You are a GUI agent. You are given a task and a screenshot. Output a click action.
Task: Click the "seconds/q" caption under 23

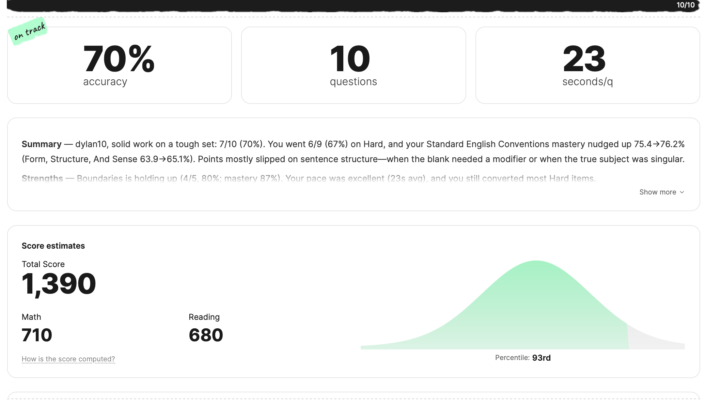(587, 82)
